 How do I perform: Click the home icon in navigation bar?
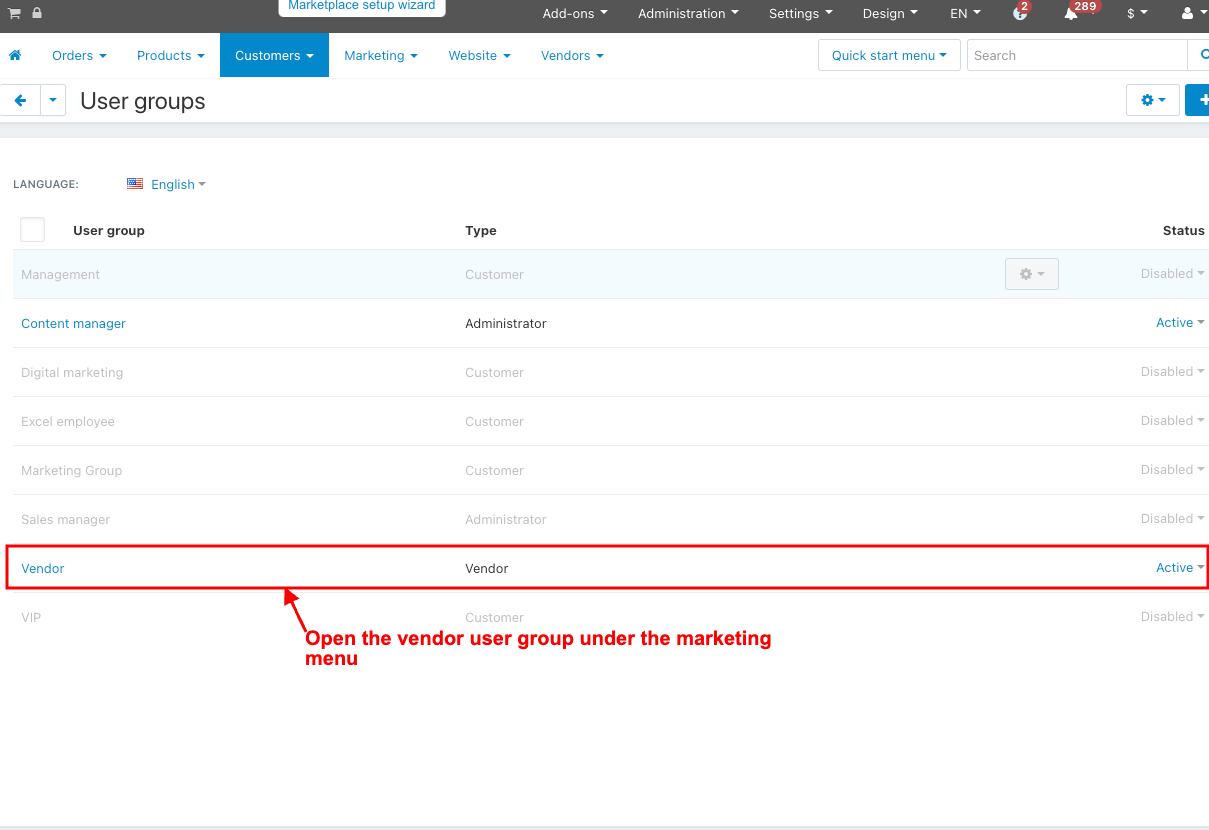tap(15, 56)
